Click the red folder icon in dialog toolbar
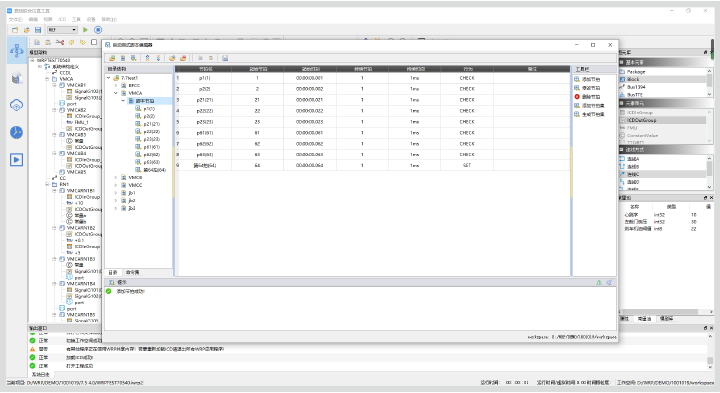 (x=183, y=58)
